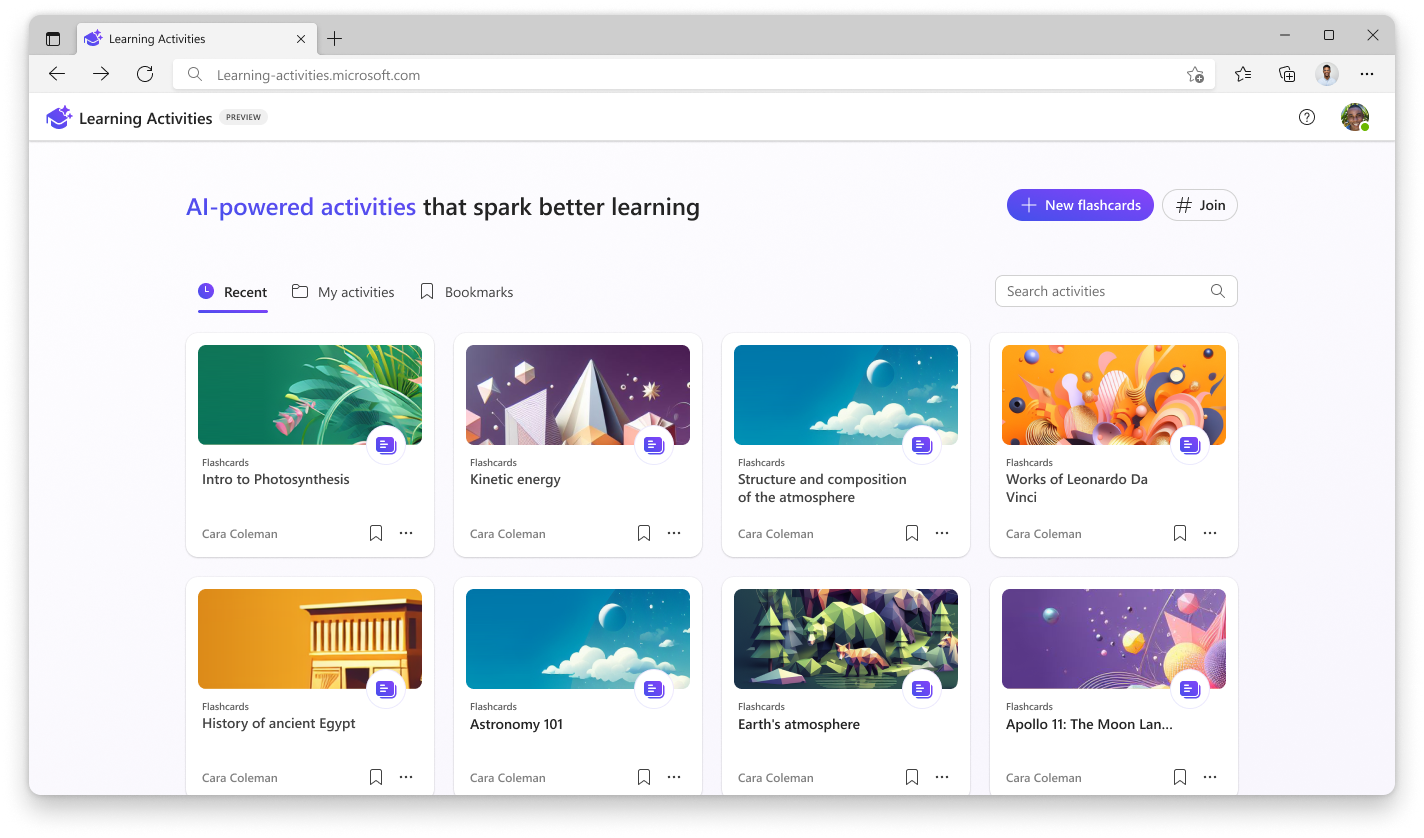This screenshot has width=1424, height=838.
Task: Open the browser Collections icon
Action: point(1286,74)
